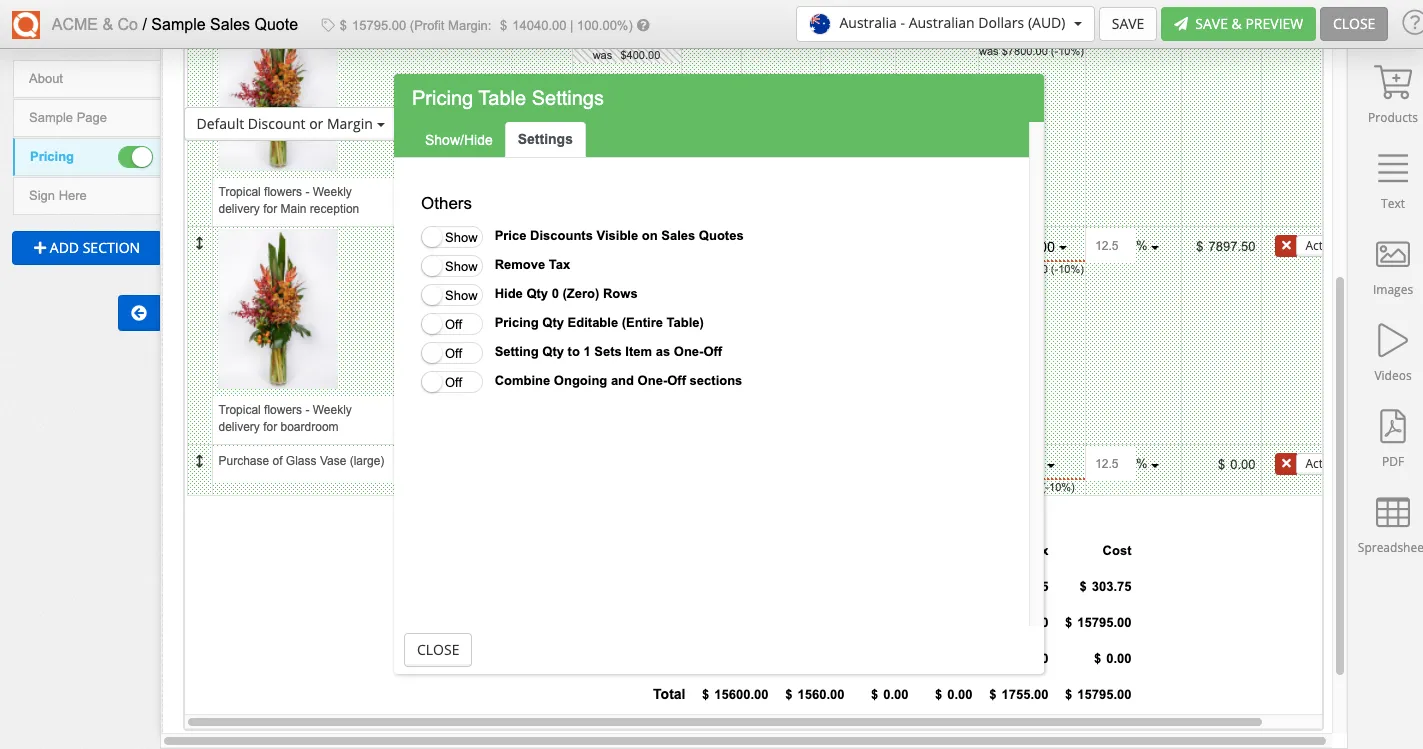Toggle the Pricing section off
The width and height of the screenshot is (1423, 749).
point(136,157)
